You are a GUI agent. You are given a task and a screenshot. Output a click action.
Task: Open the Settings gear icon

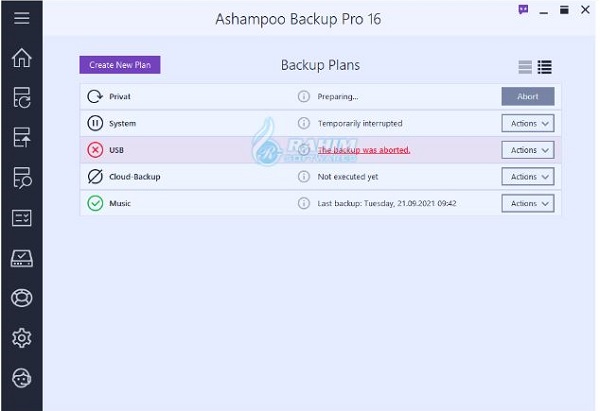tap(21, 338)
